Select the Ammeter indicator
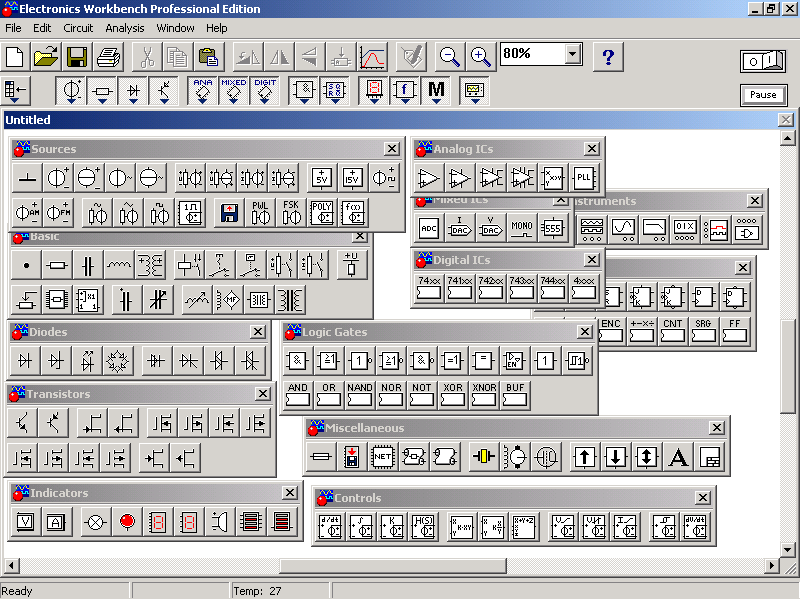This screenshot has width=800, height=600. point(56,522)
